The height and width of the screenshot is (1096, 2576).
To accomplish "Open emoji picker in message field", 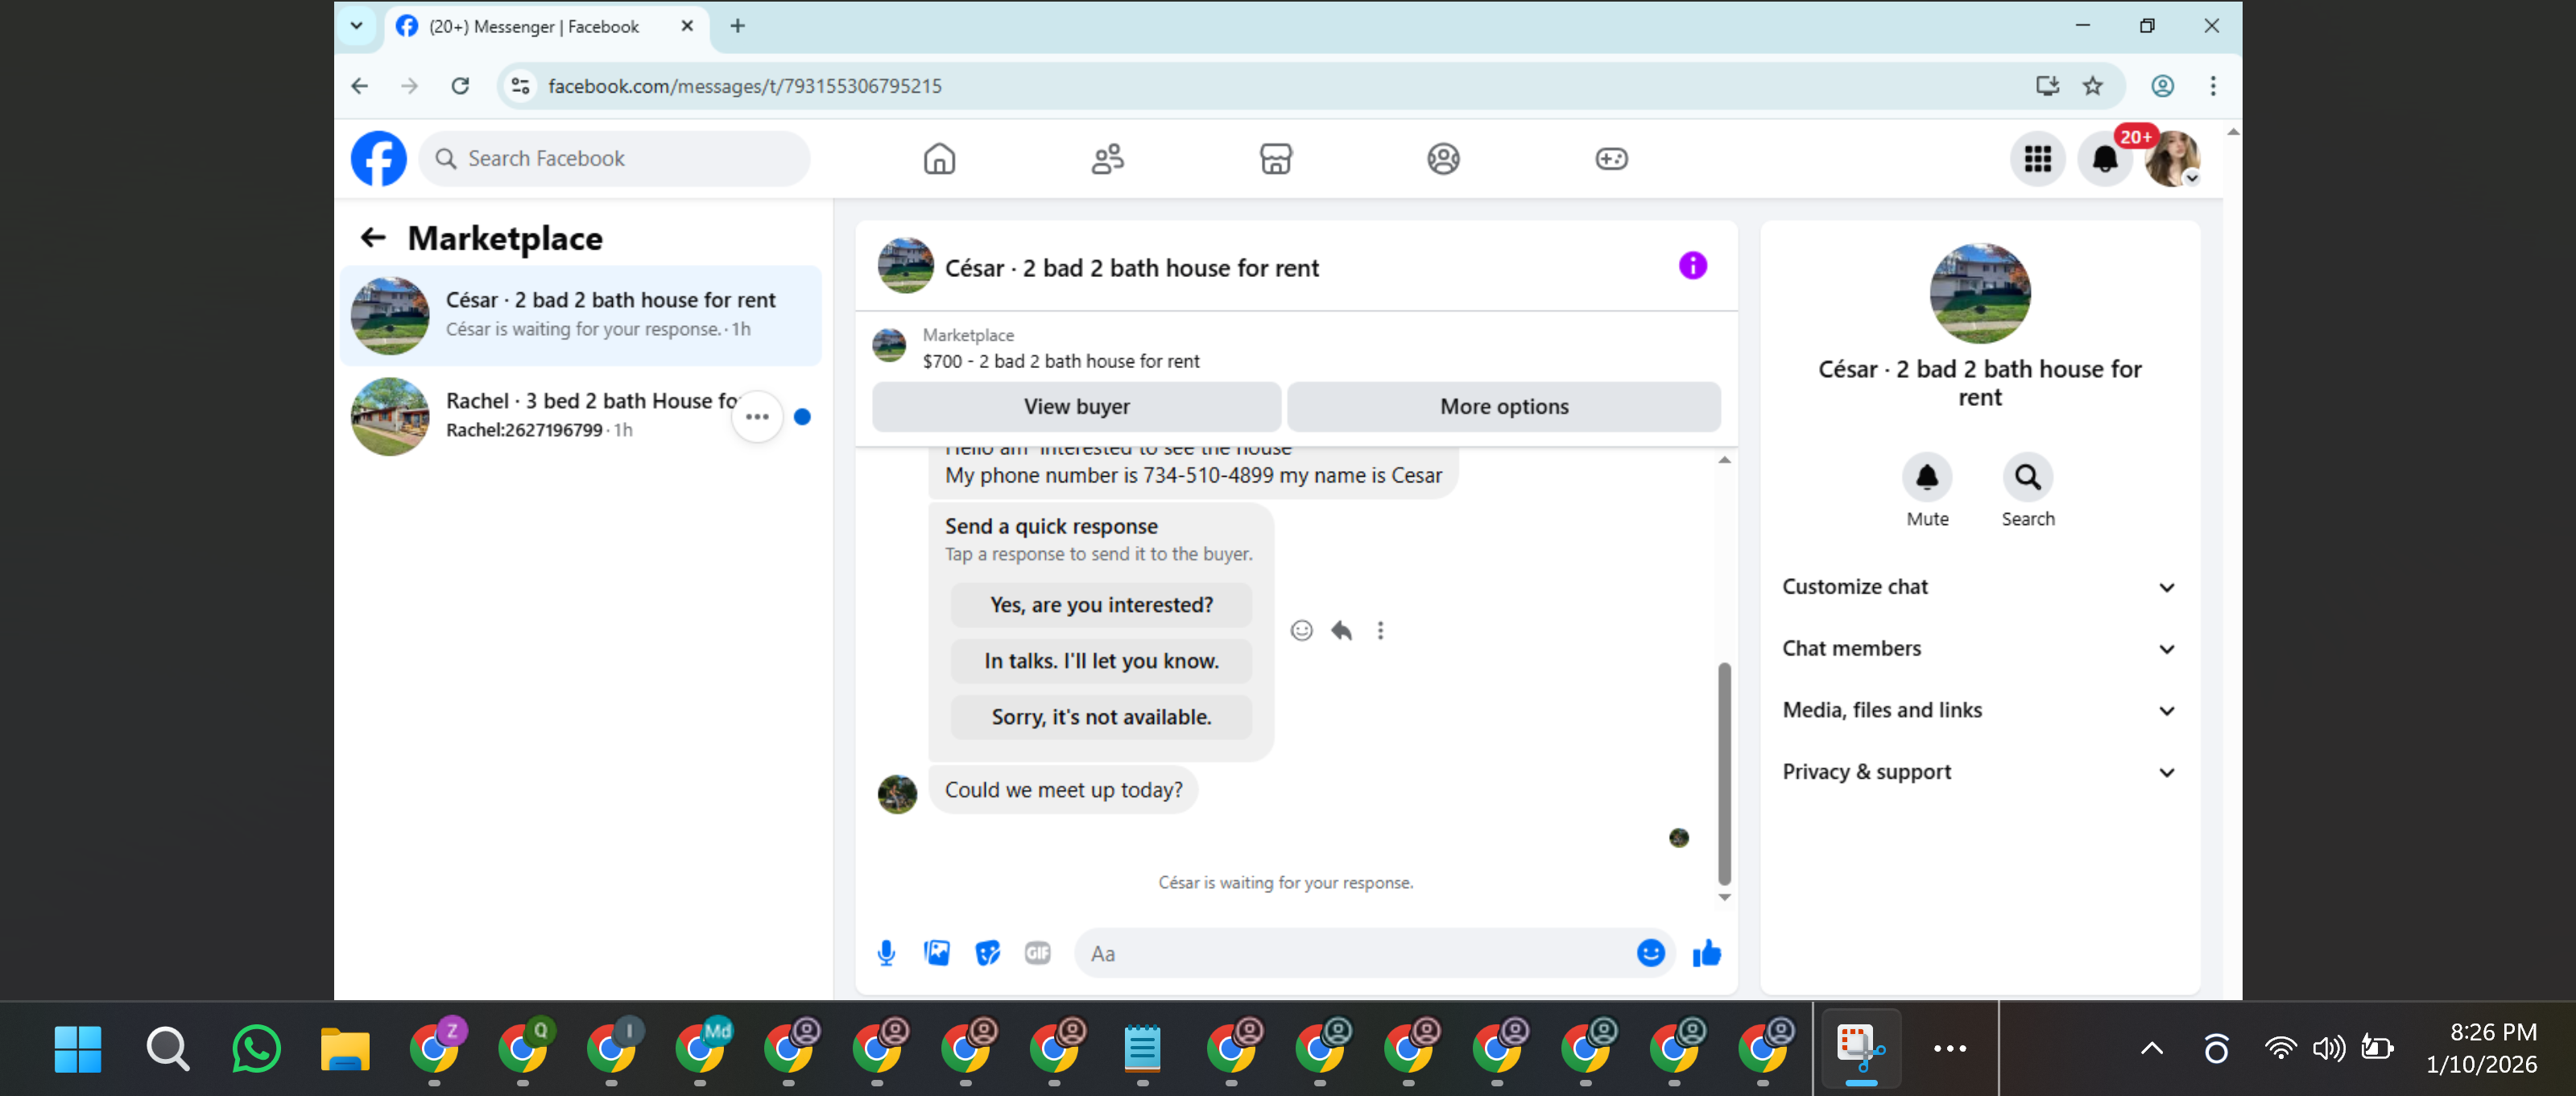I will (x=1650, y=953).
